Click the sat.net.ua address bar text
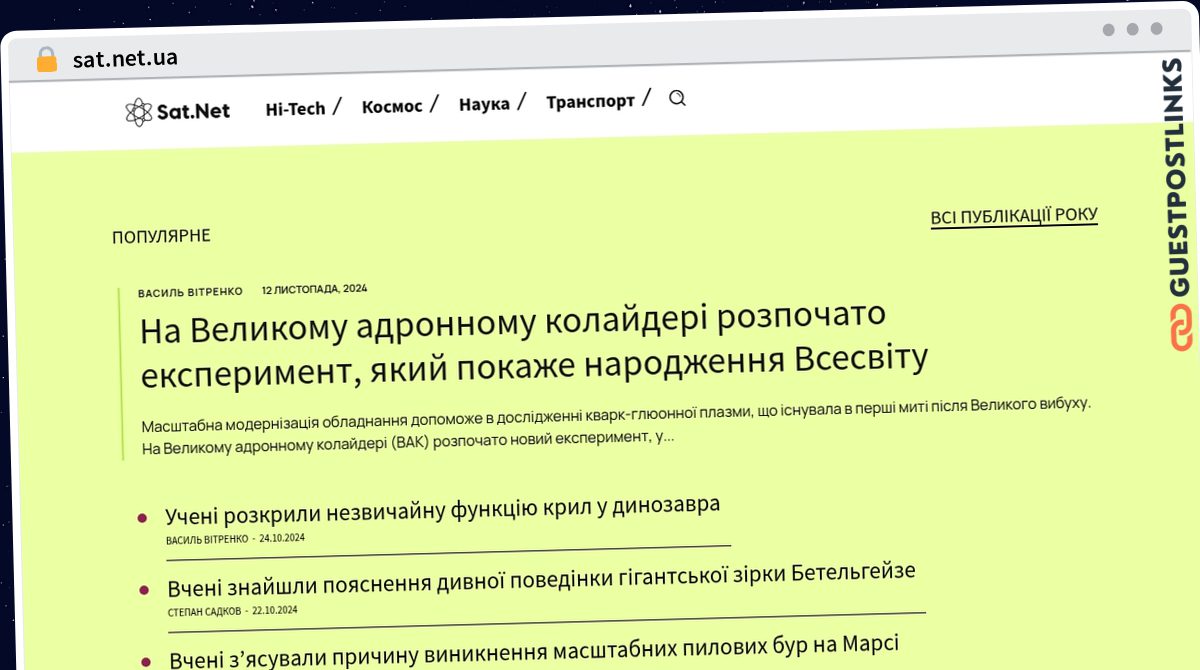The image size is (1200, 670). [125, 58]
